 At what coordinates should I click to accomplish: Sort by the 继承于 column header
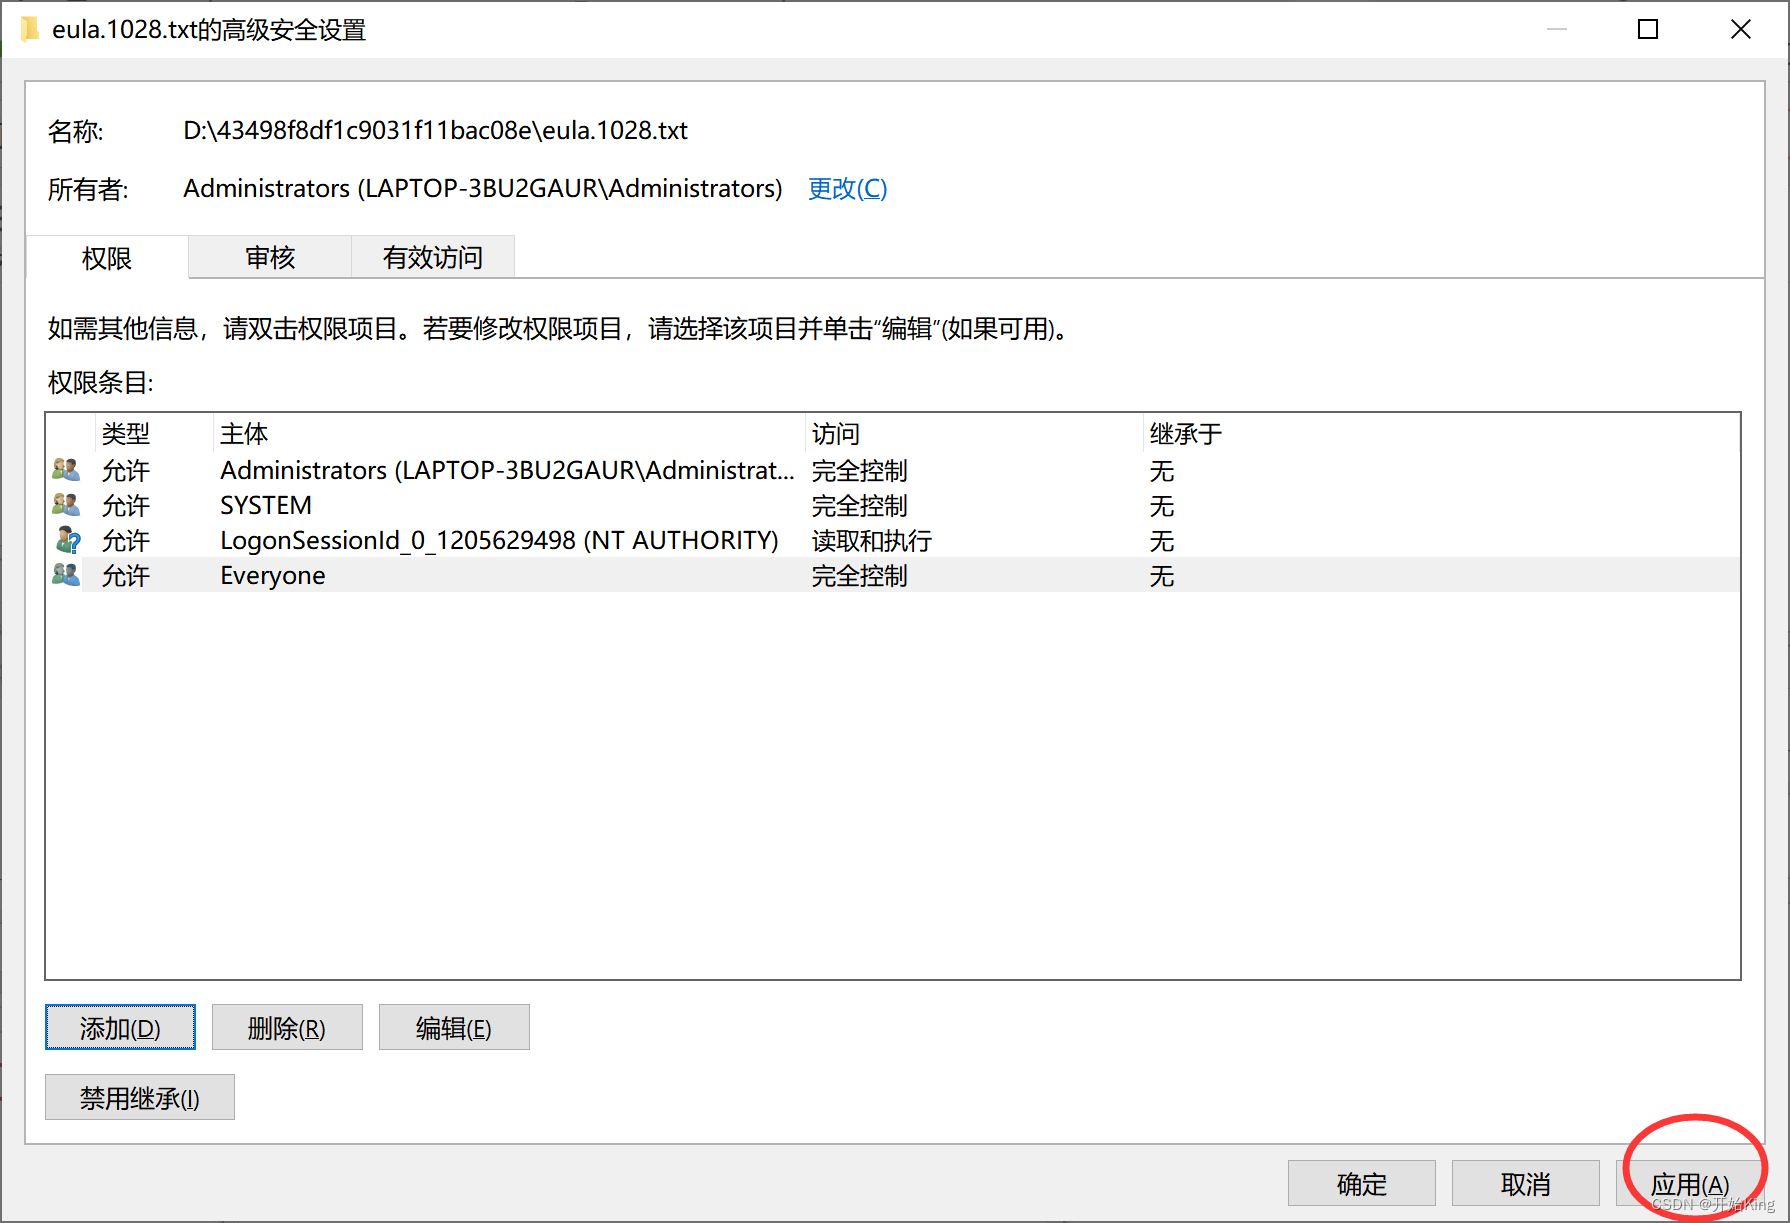(x=1440, y=433)
